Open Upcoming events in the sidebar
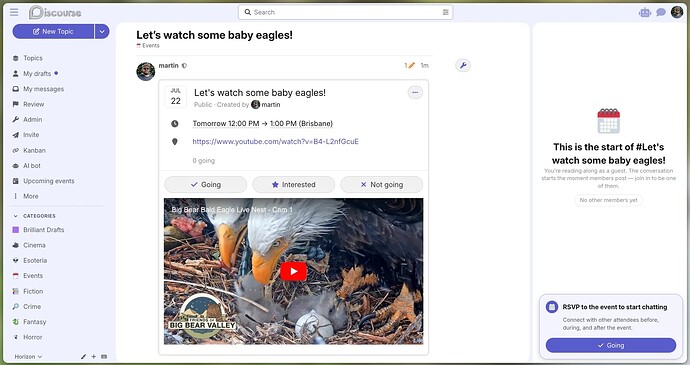Viewport: 690px width, 365px height. 48,181
